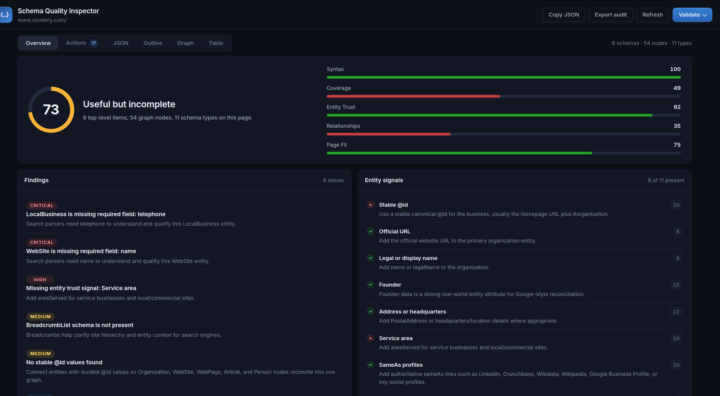Click the green check icon beside SameAs profiles
The image size is (720, 396).
click(x=370, y=365)
